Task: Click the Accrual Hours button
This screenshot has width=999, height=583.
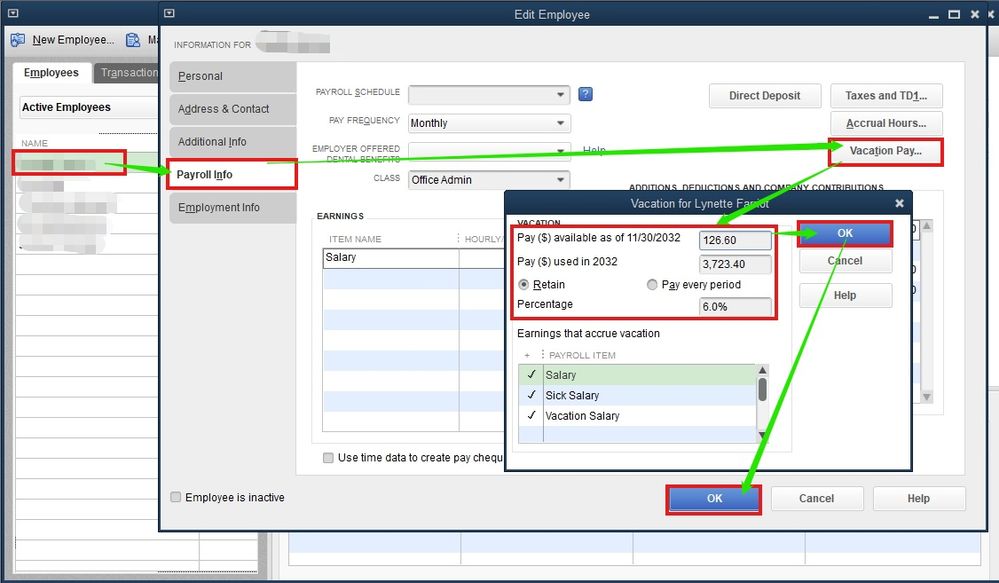Action: (886, 123)
